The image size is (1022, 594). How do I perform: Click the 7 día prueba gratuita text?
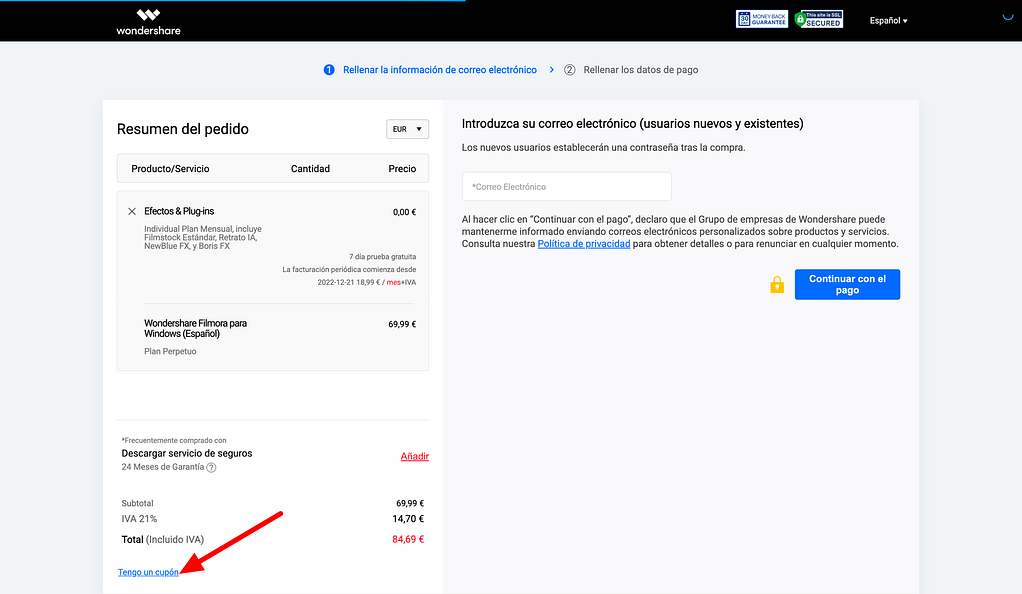point(382,257)
